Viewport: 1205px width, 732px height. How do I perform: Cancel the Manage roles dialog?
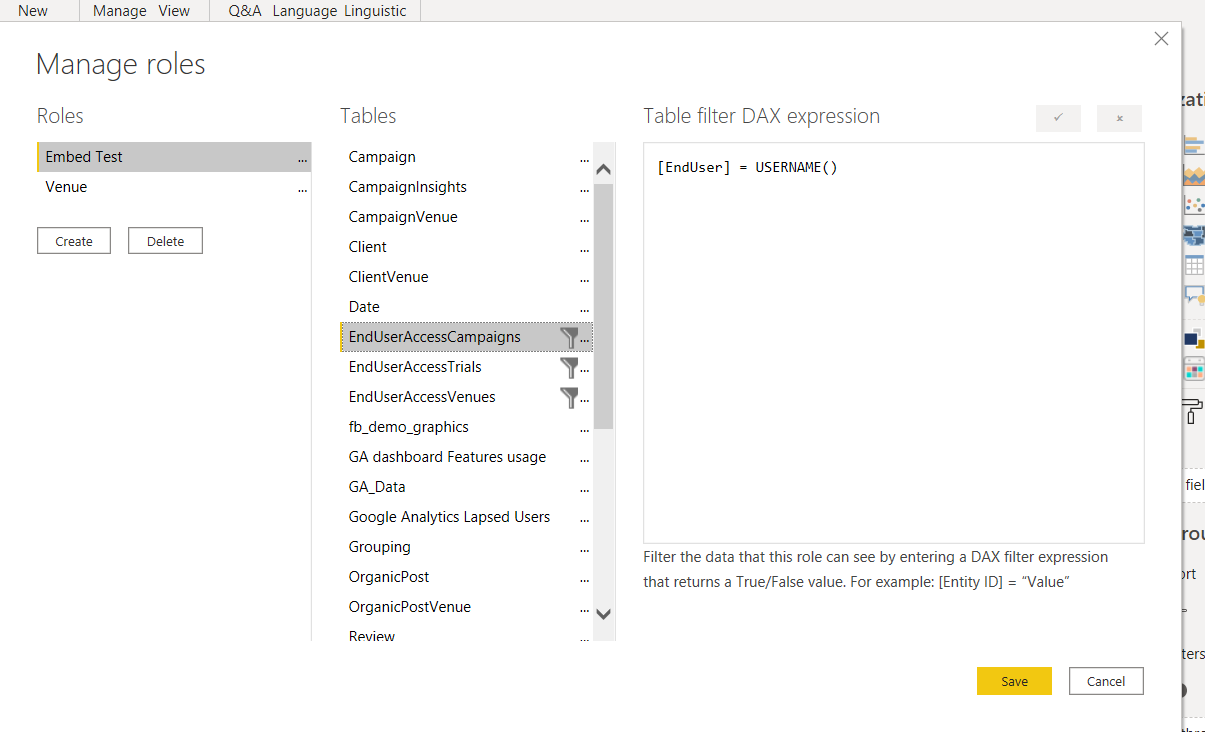1106,681
